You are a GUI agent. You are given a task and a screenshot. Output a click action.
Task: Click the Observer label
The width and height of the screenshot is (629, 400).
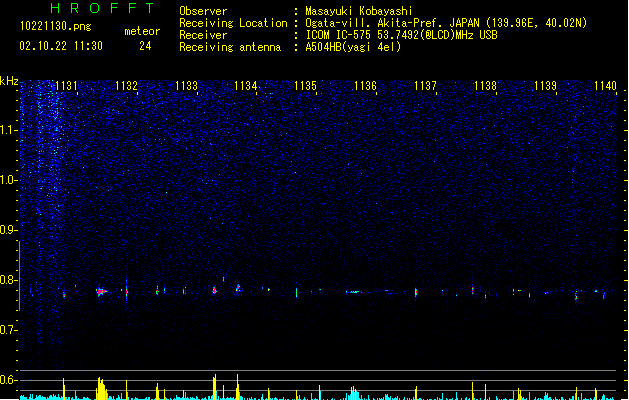(203, 11)
